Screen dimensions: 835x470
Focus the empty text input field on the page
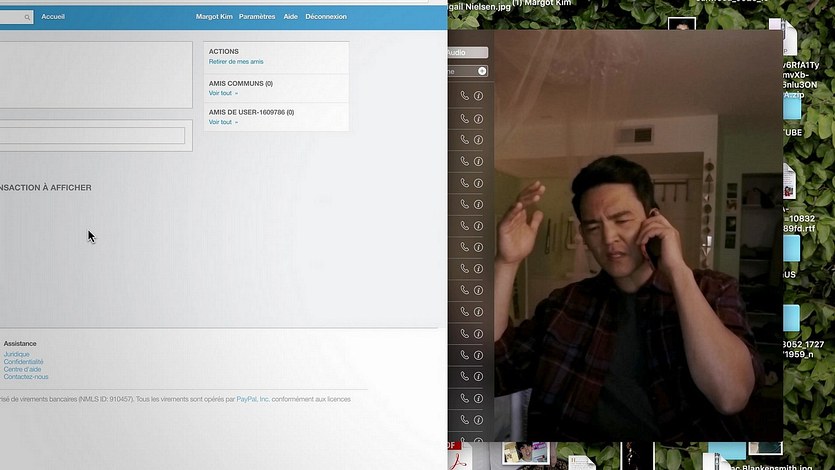[x=92, y=135]
